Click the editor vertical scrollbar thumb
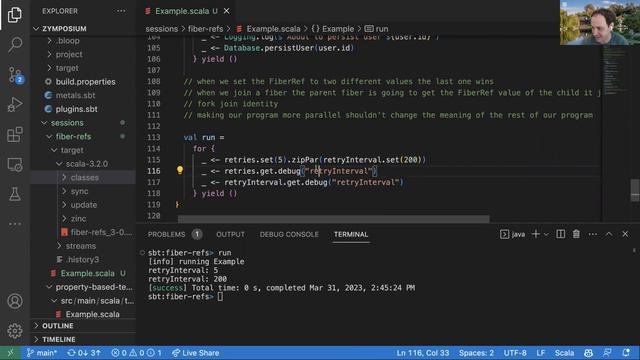 (x=635, y=190)
